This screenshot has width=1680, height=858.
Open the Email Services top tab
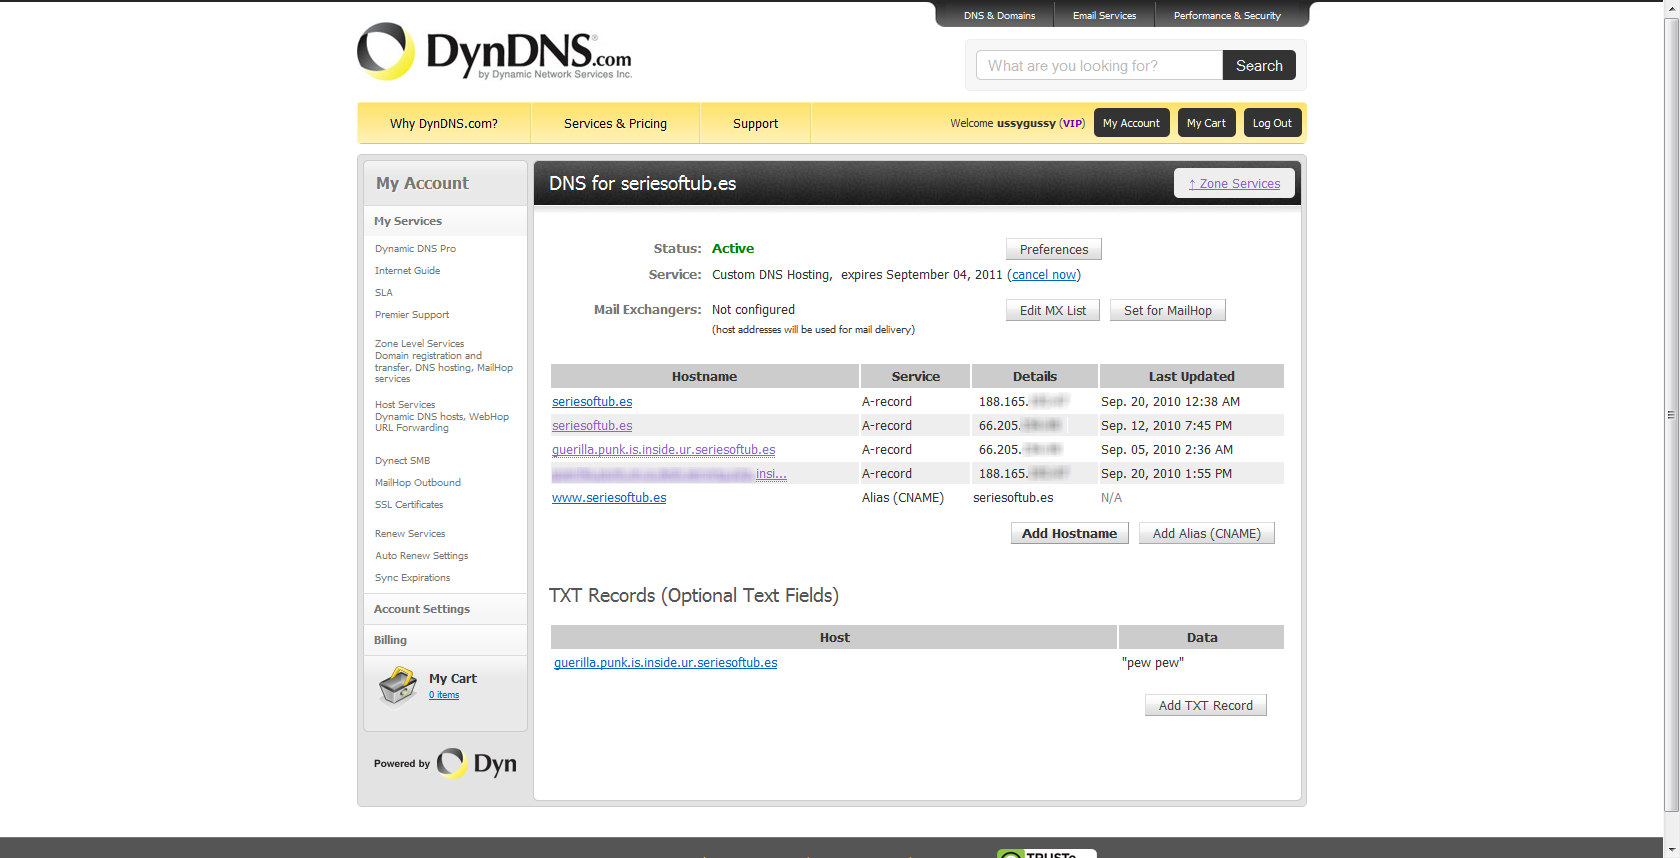coord(1104,15)
